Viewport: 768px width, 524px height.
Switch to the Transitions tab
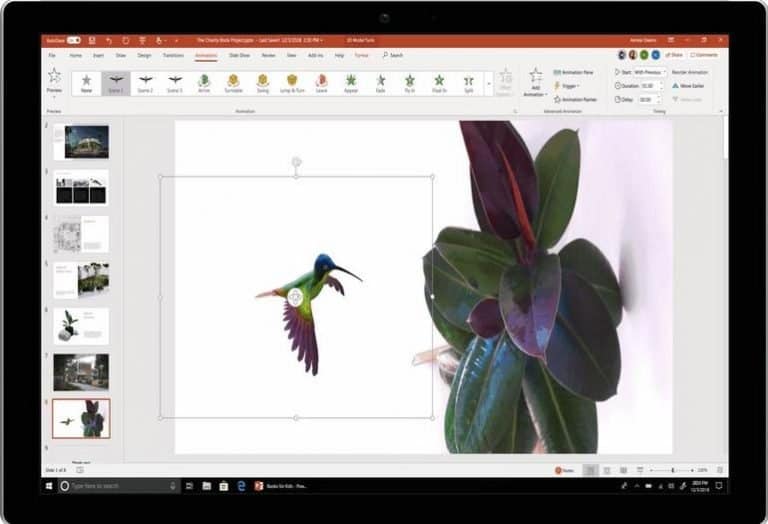click(x=173, y=55)
